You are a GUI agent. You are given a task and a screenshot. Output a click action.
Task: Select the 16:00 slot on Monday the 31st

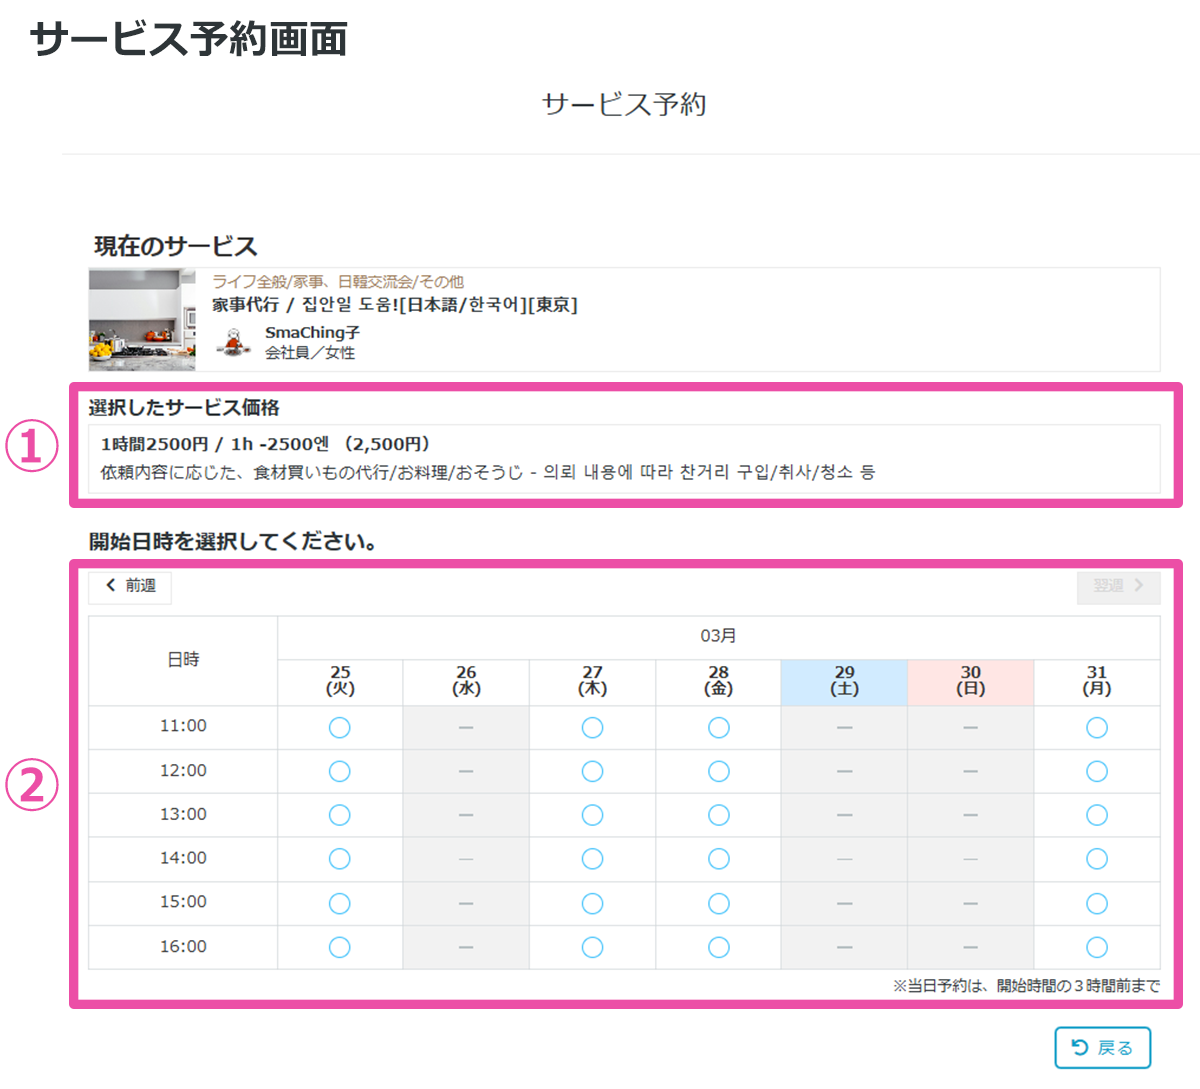(x=1096, y=946)
